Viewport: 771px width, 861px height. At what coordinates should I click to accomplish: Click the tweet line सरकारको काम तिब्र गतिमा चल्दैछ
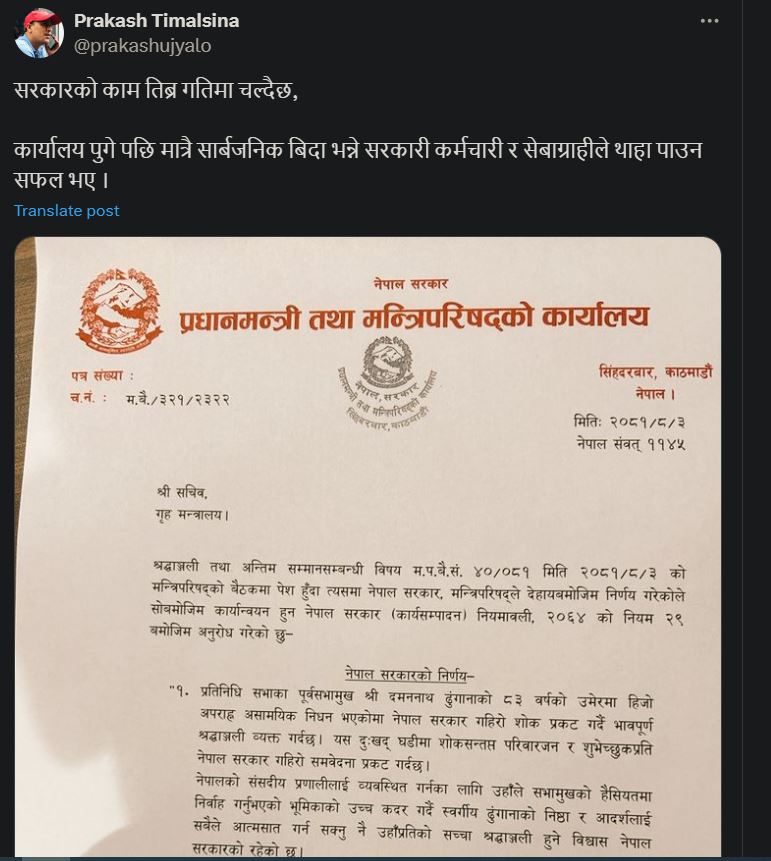click(x=156, y=90)
